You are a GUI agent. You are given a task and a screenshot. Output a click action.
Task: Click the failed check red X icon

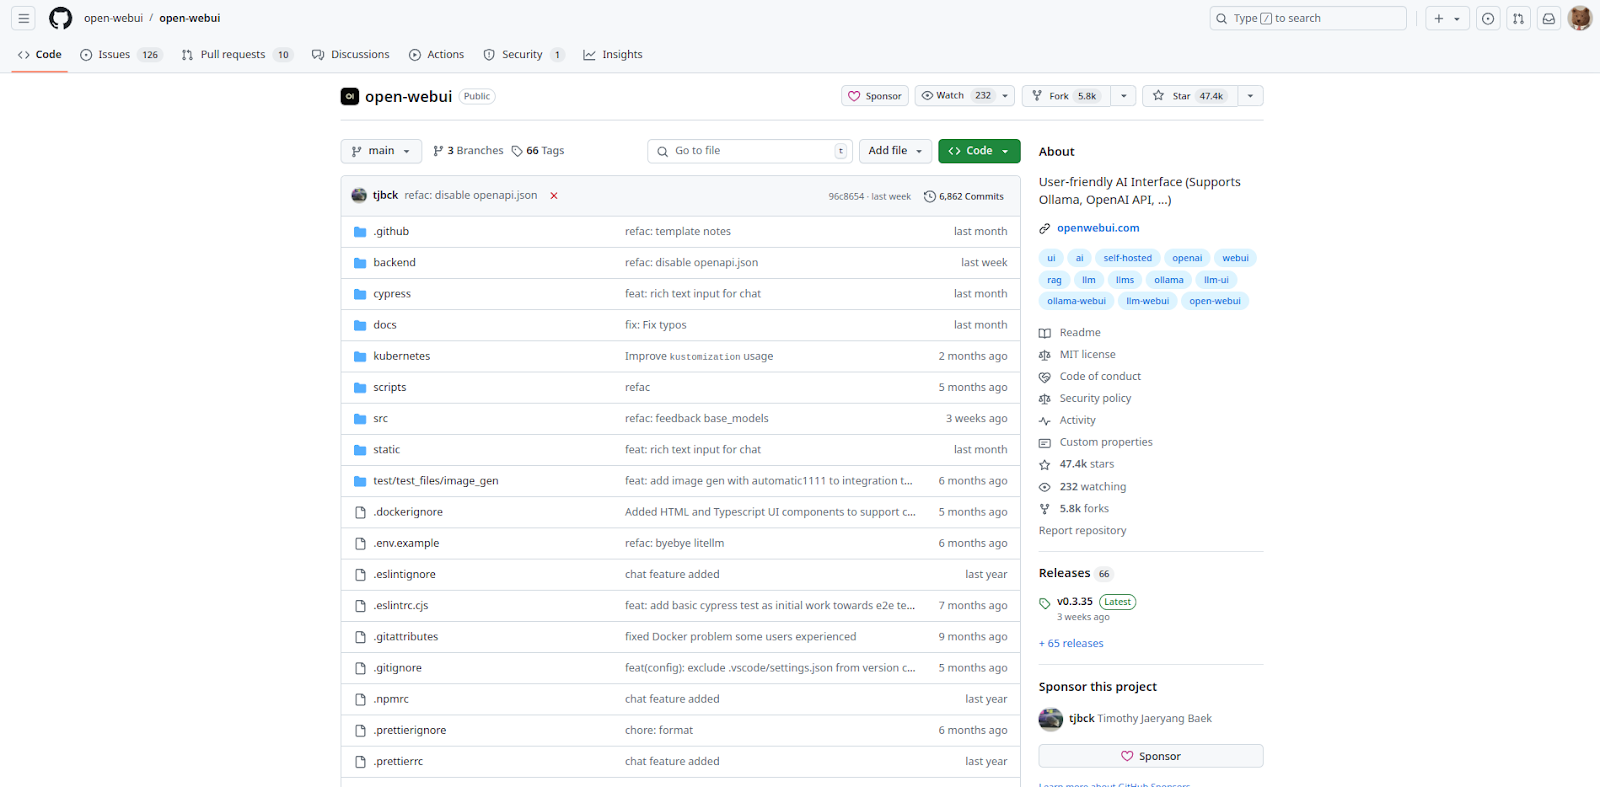point(554,196)
